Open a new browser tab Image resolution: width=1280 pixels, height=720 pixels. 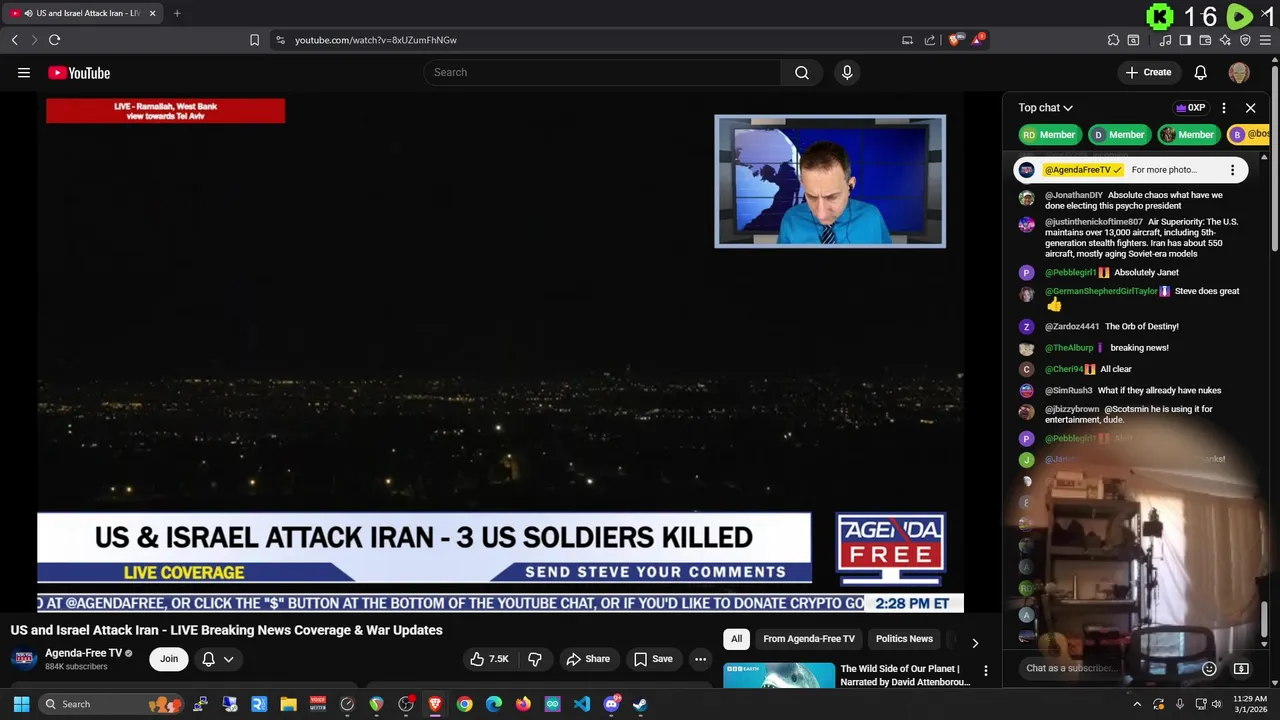click(177, 13)
